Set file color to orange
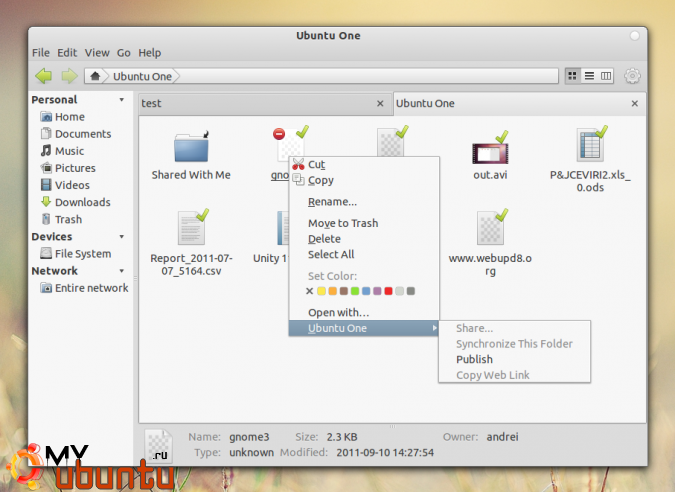 tap(332, 291)
